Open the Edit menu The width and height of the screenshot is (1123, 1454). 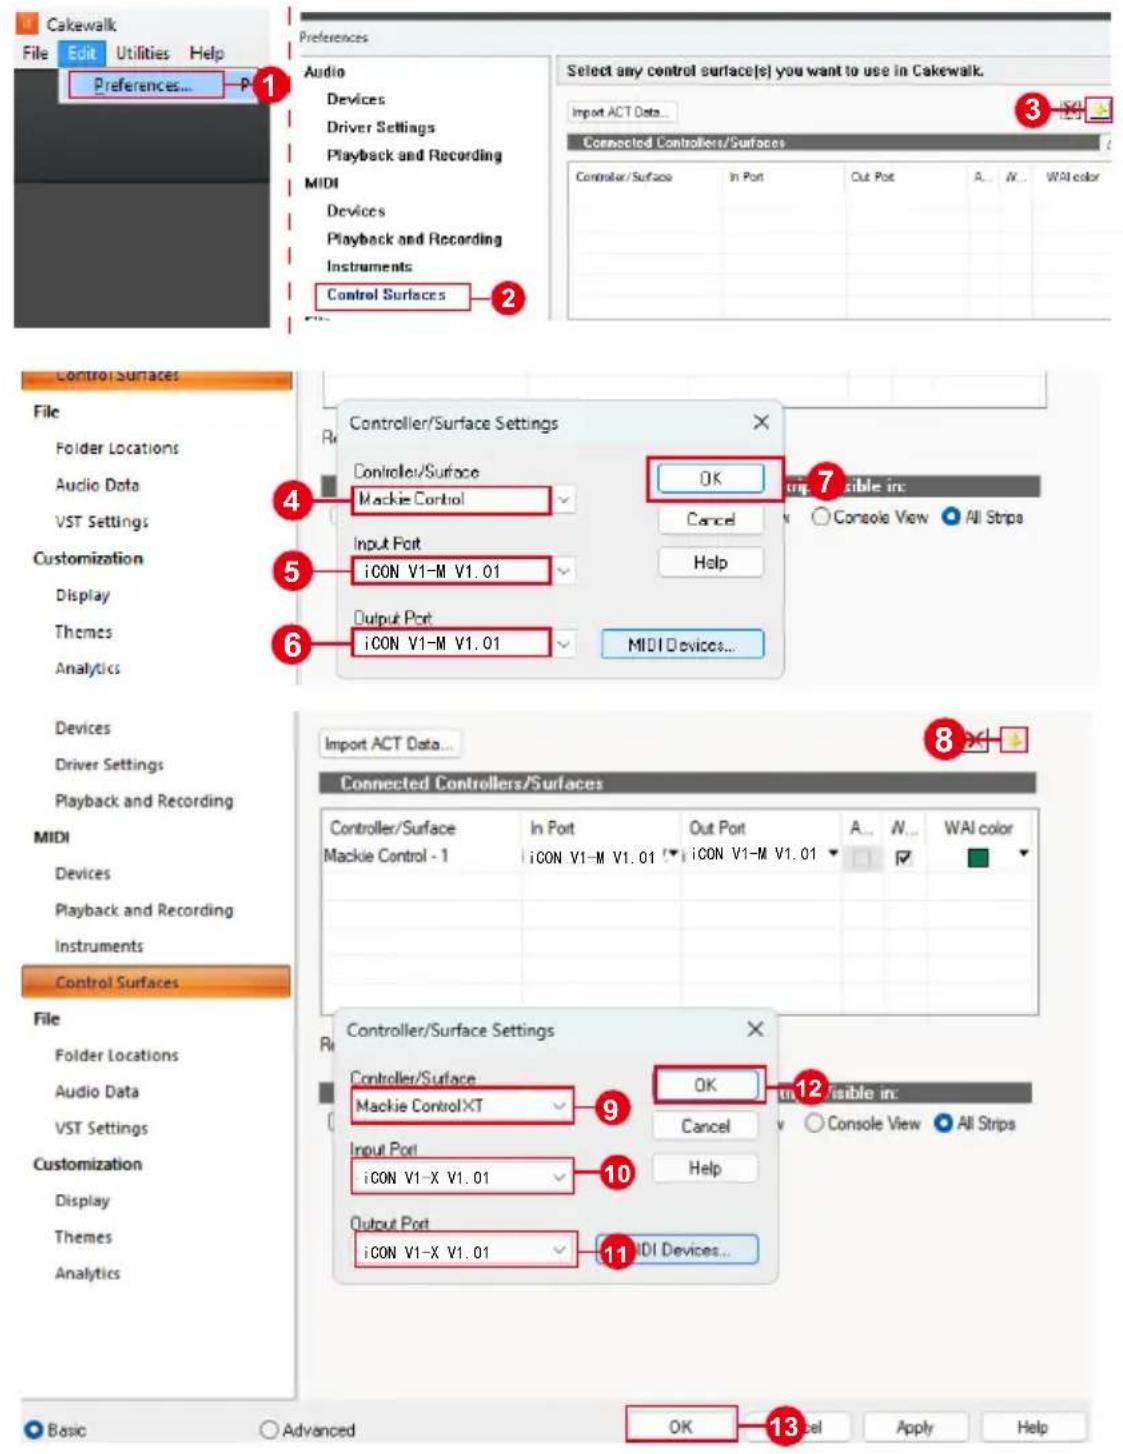coord(82,53)
